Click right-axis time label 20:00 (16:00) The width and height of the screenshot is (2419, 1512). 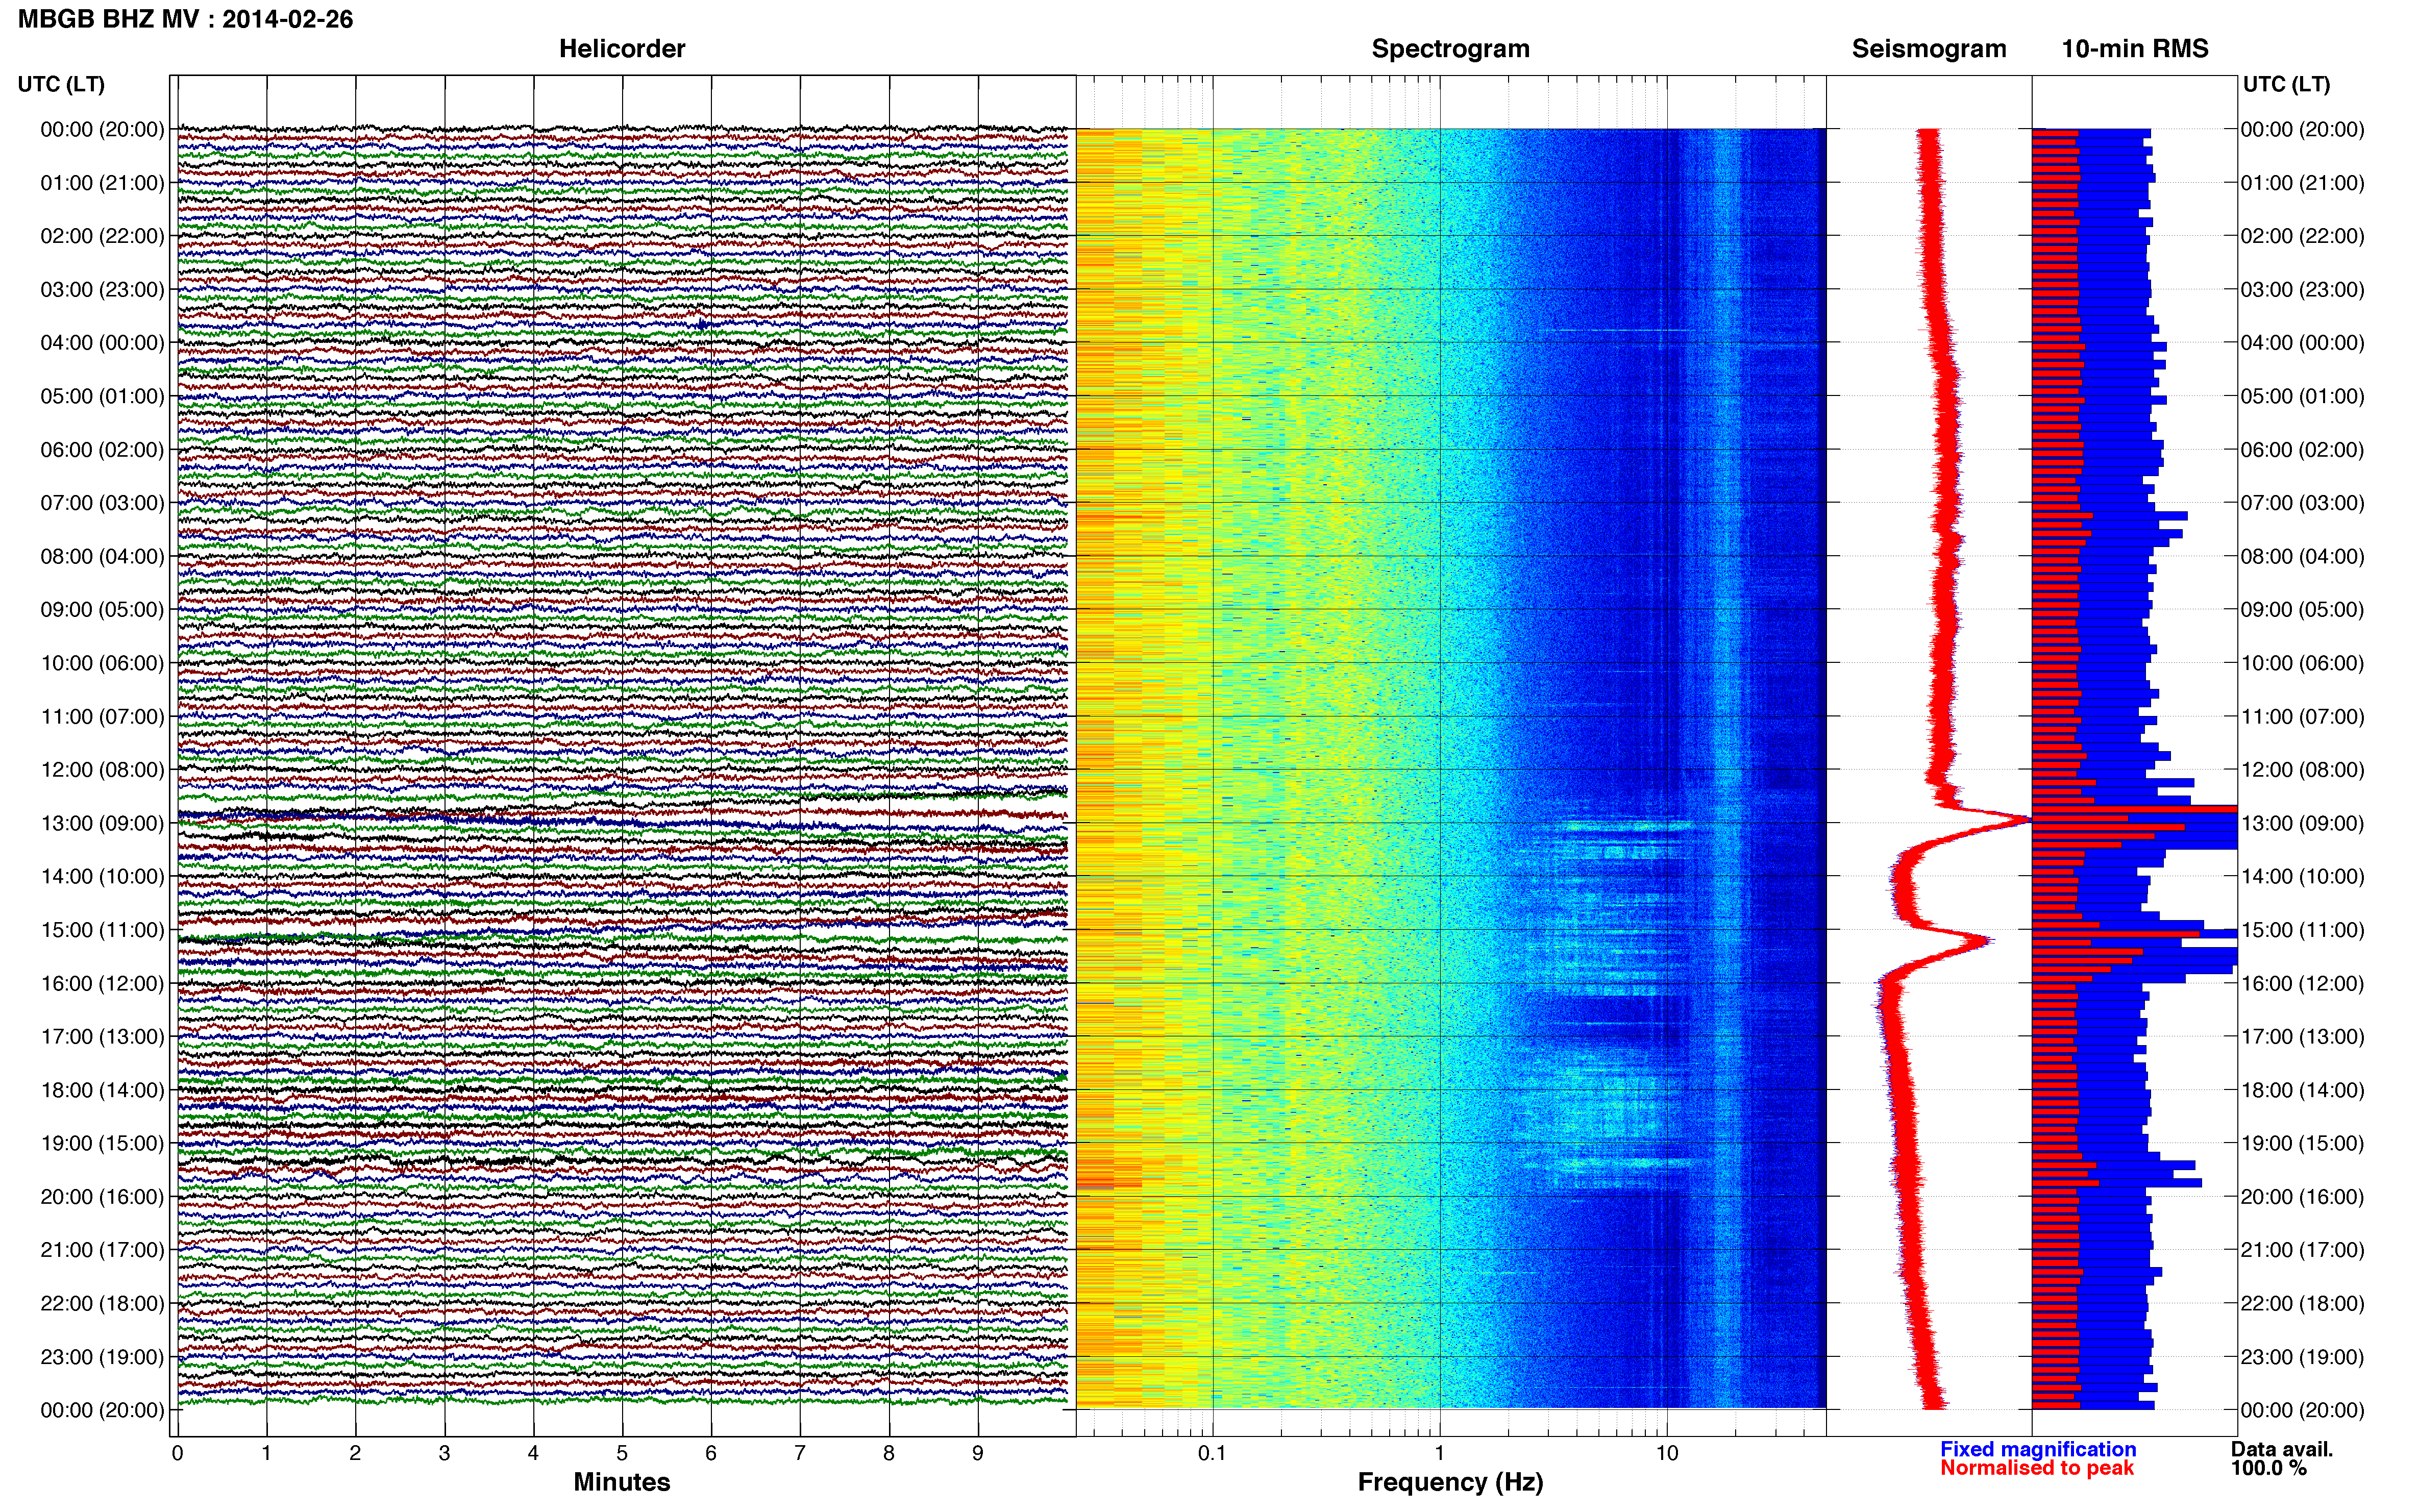pyautogui.click(x=2303, y=1197)
